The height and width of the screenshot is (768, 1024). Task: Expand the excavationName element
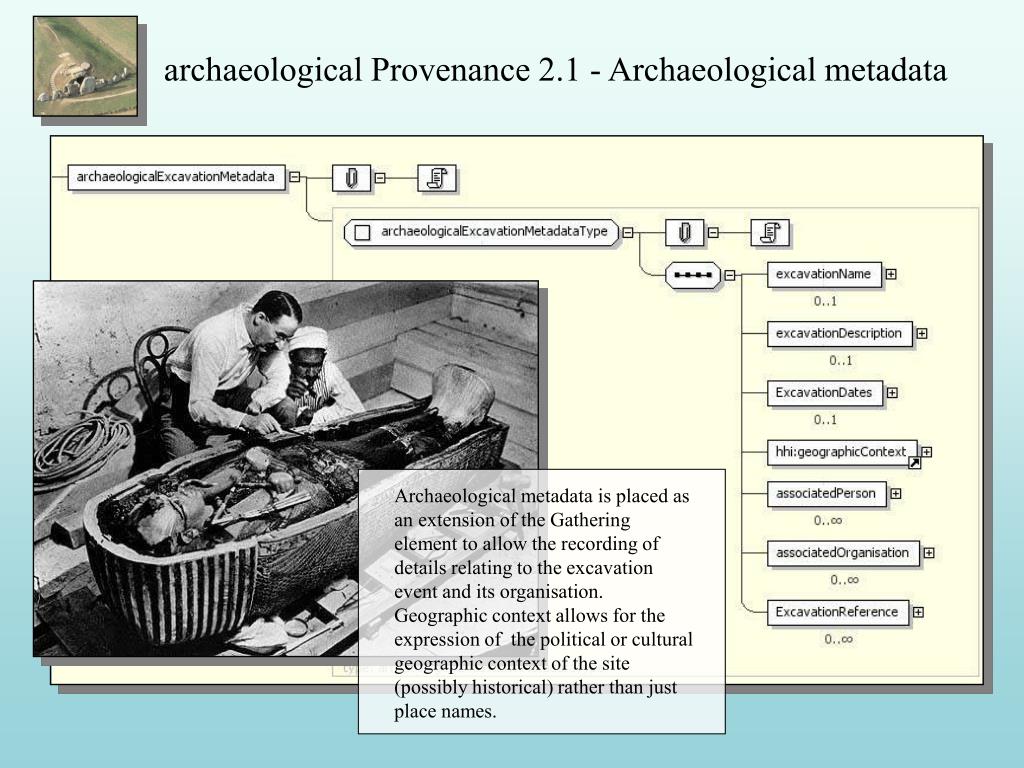coord(891,274)
